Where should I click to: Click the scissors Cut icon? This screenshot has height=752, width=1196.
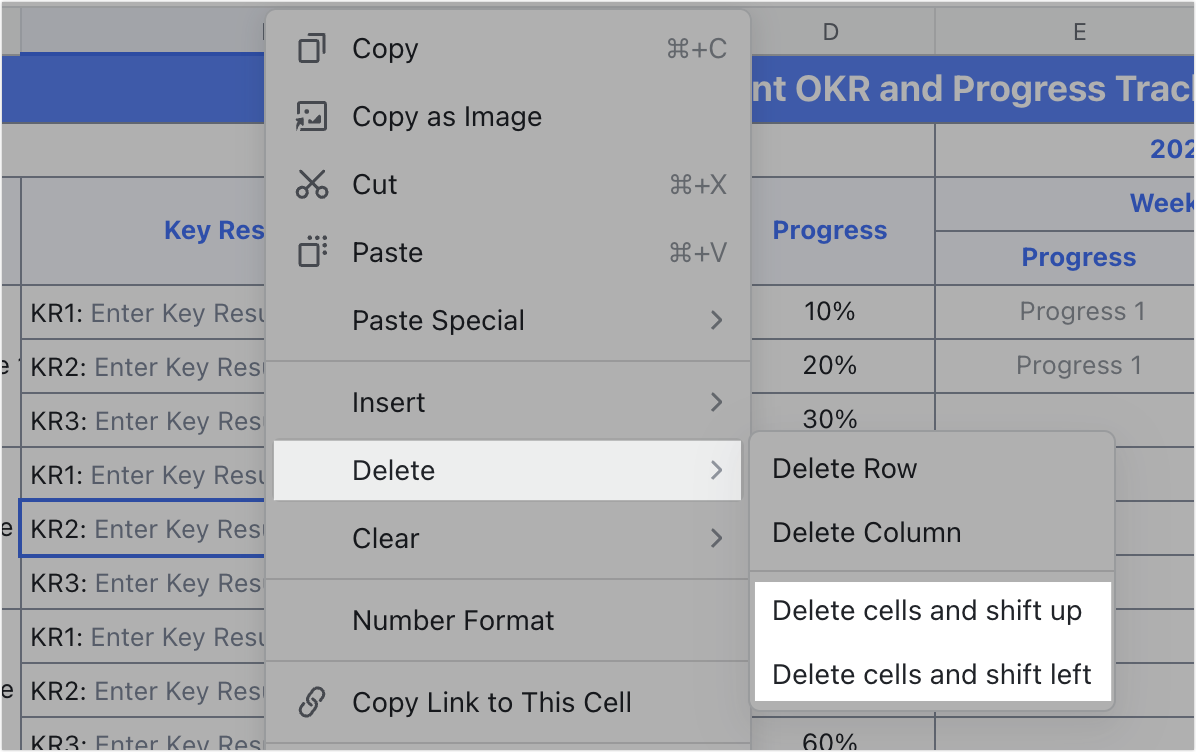312,184
